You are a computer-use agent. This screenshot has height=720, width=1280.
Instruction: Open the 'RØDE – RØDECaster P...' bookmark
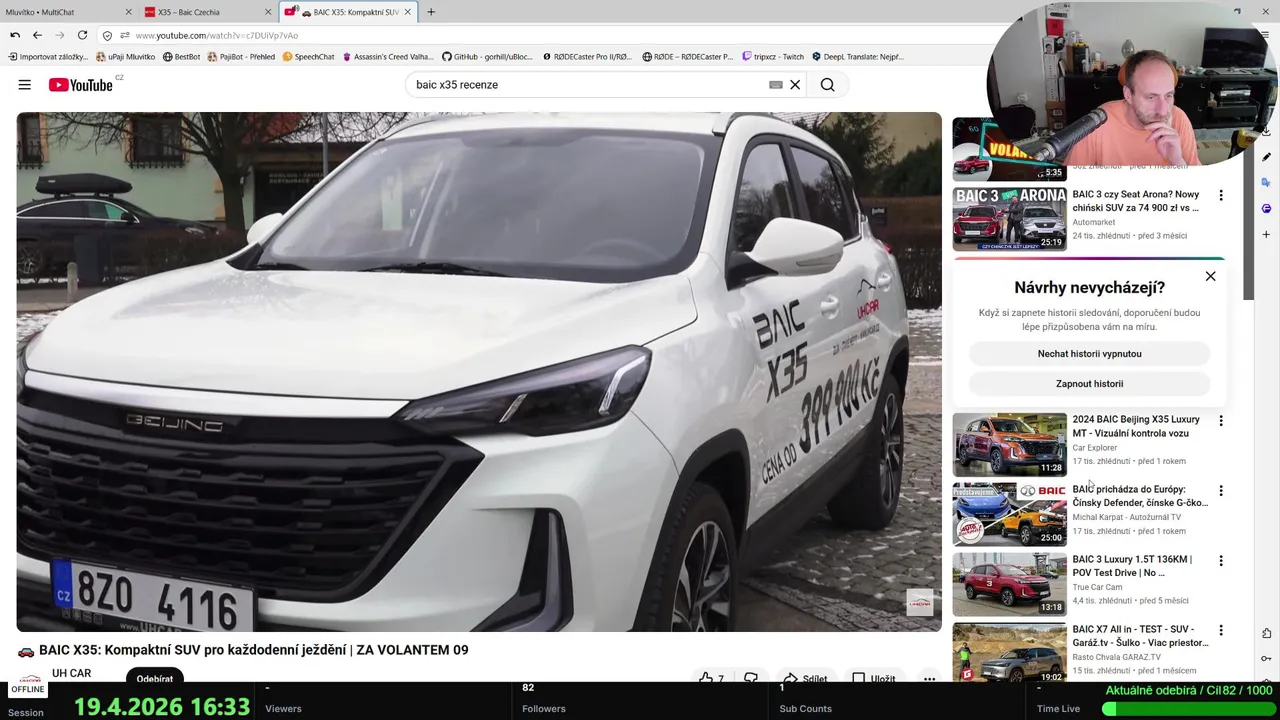(688, 57)
